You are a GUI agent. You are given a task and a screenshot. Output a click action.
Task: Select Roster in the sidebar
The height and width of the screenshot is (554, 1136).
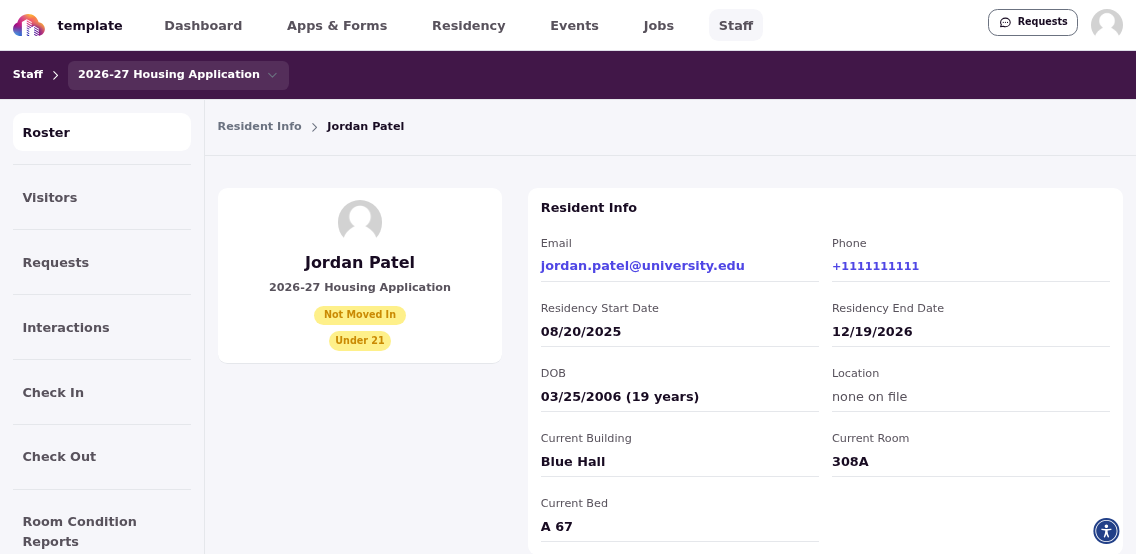pos(102,133)
